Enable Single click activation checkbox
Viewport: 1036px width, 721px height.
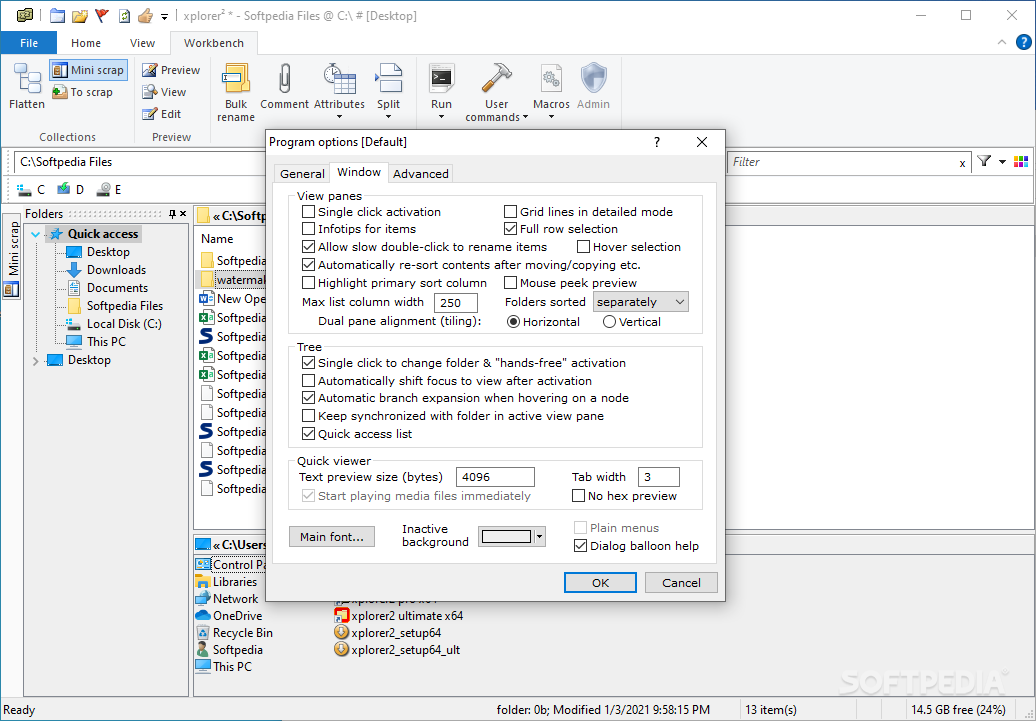pos(309,212)
